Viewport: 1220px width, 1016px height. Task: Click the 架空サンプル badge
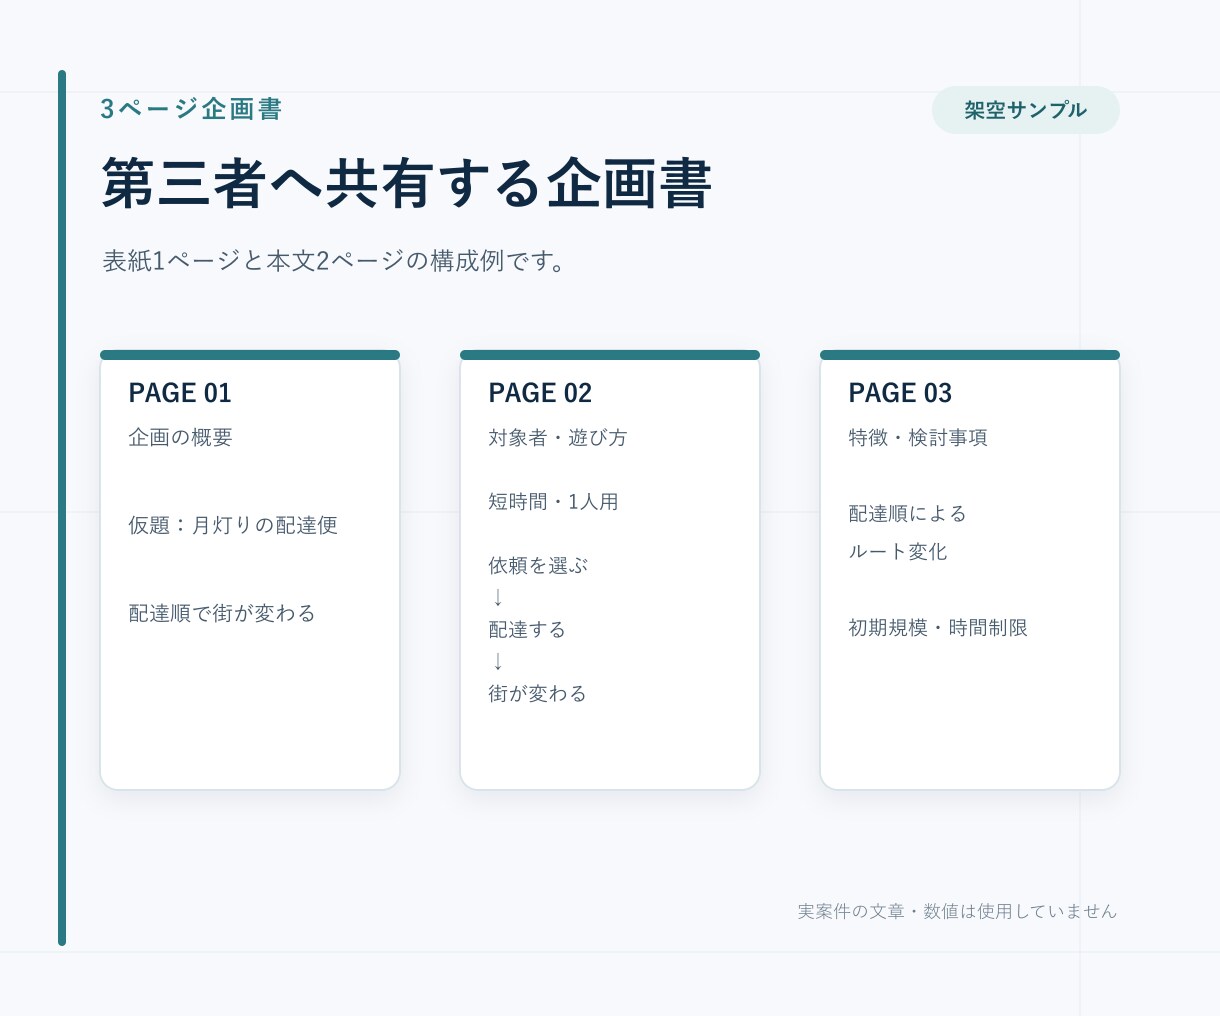[x=1025, y=110]
